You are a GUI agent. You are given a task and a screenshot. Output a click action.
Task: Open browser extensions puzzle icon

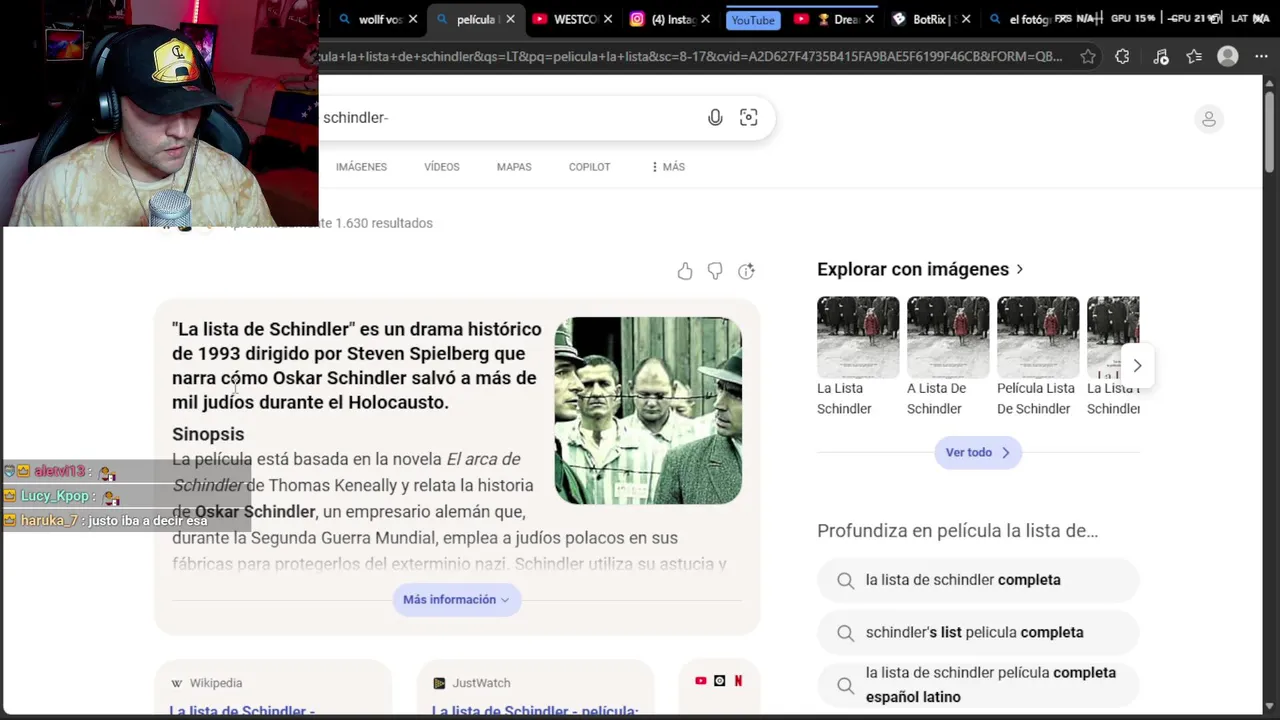coord(1122,57)
